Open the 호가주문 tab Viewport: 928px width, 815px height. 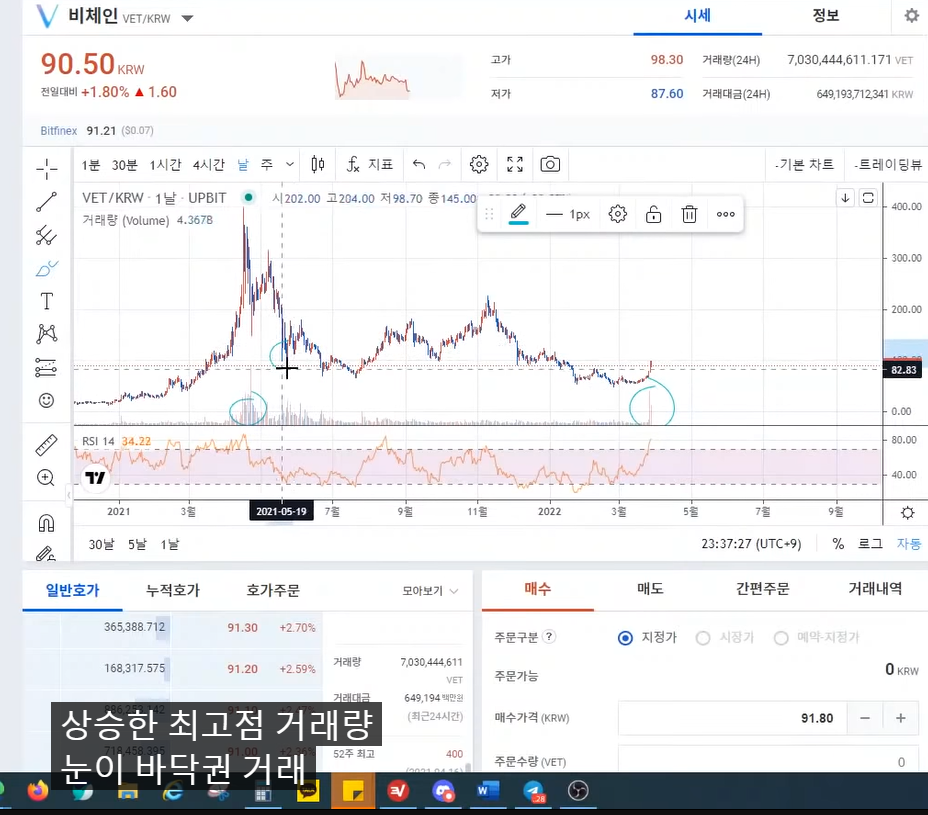coord(273,590)
